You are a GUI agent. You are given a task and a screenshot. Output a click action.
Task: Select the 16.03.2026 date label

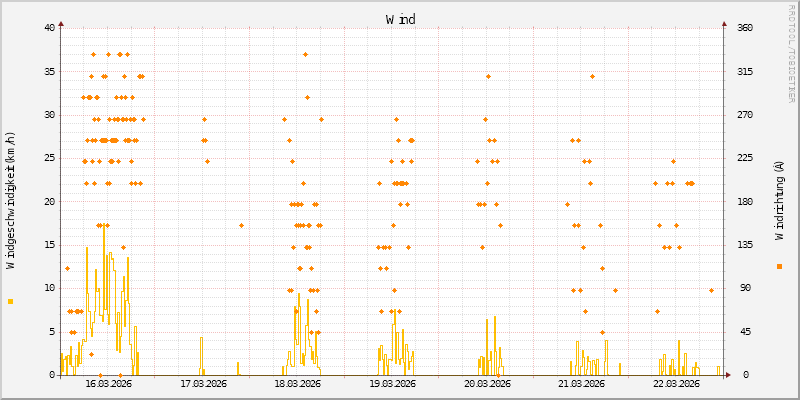[108, 383]
